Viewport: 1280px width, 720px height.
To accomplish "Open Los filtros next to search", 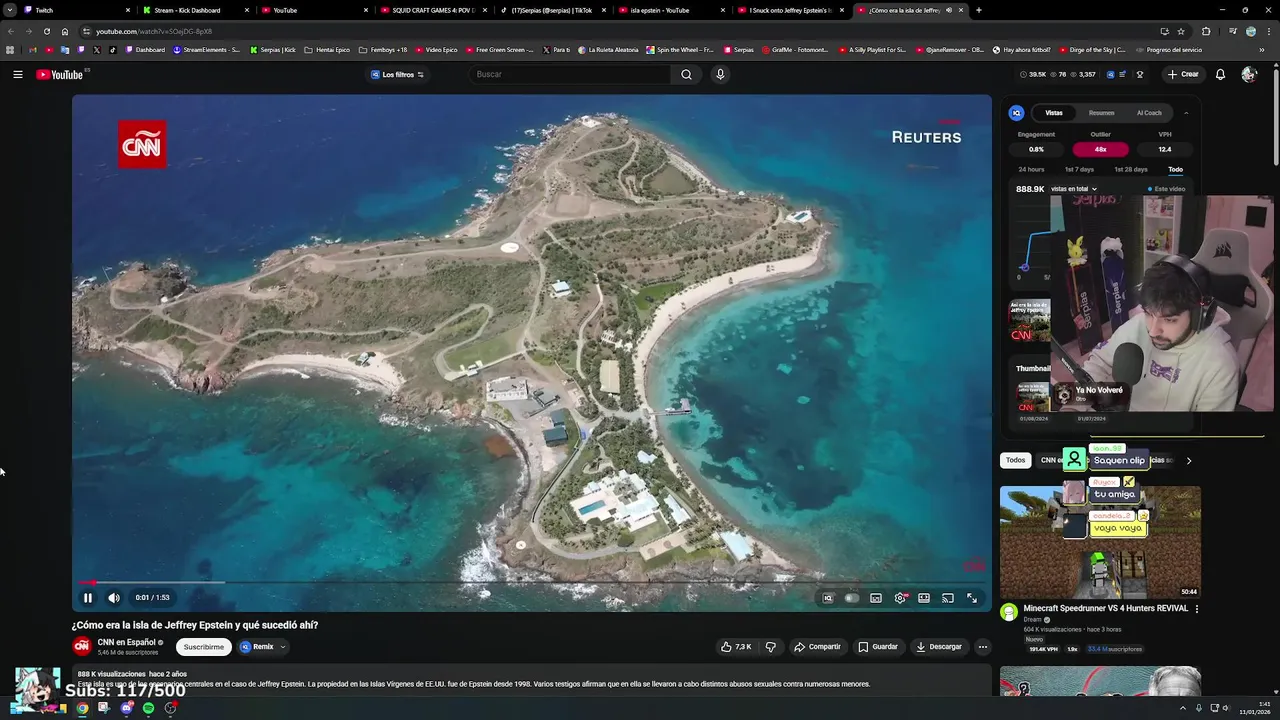I will coord(397,74).
